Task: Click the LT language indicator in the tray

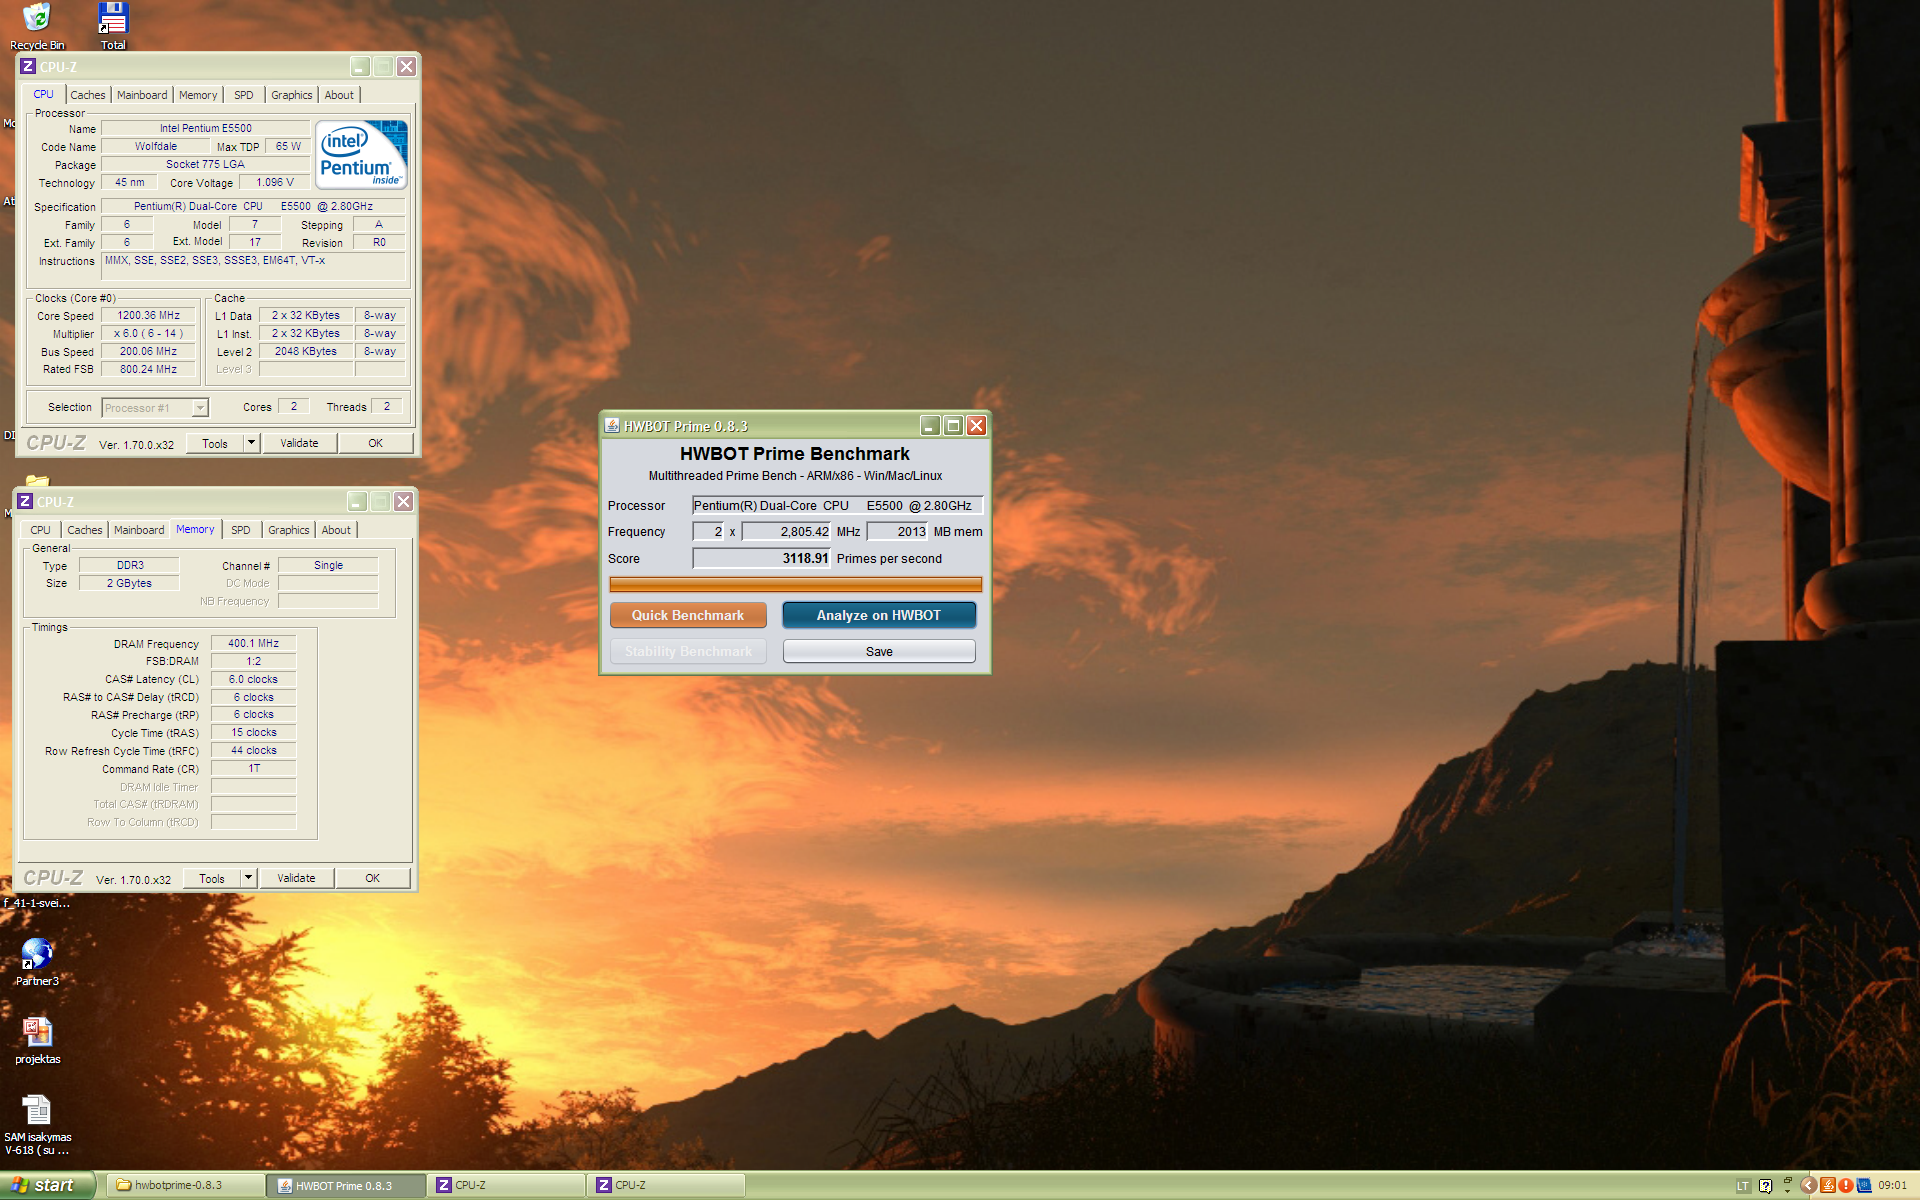Action: [x=1743, y=1186]
